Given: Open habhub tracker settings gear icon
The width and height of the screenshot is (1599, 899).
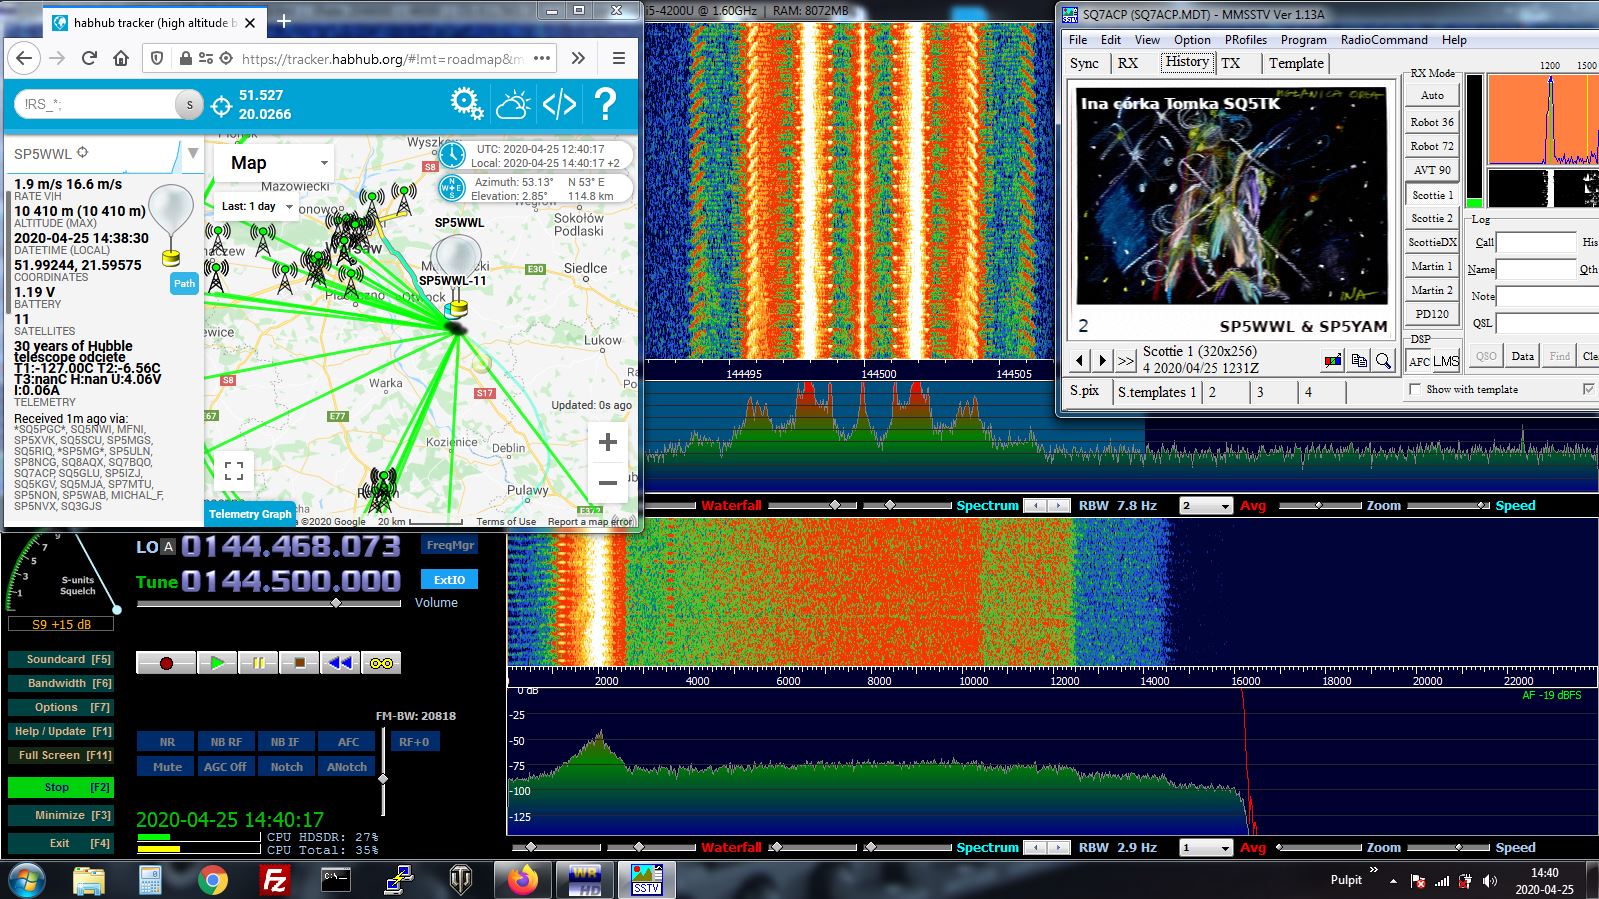Looking at the screenshot, I should (x=466, y=103).
